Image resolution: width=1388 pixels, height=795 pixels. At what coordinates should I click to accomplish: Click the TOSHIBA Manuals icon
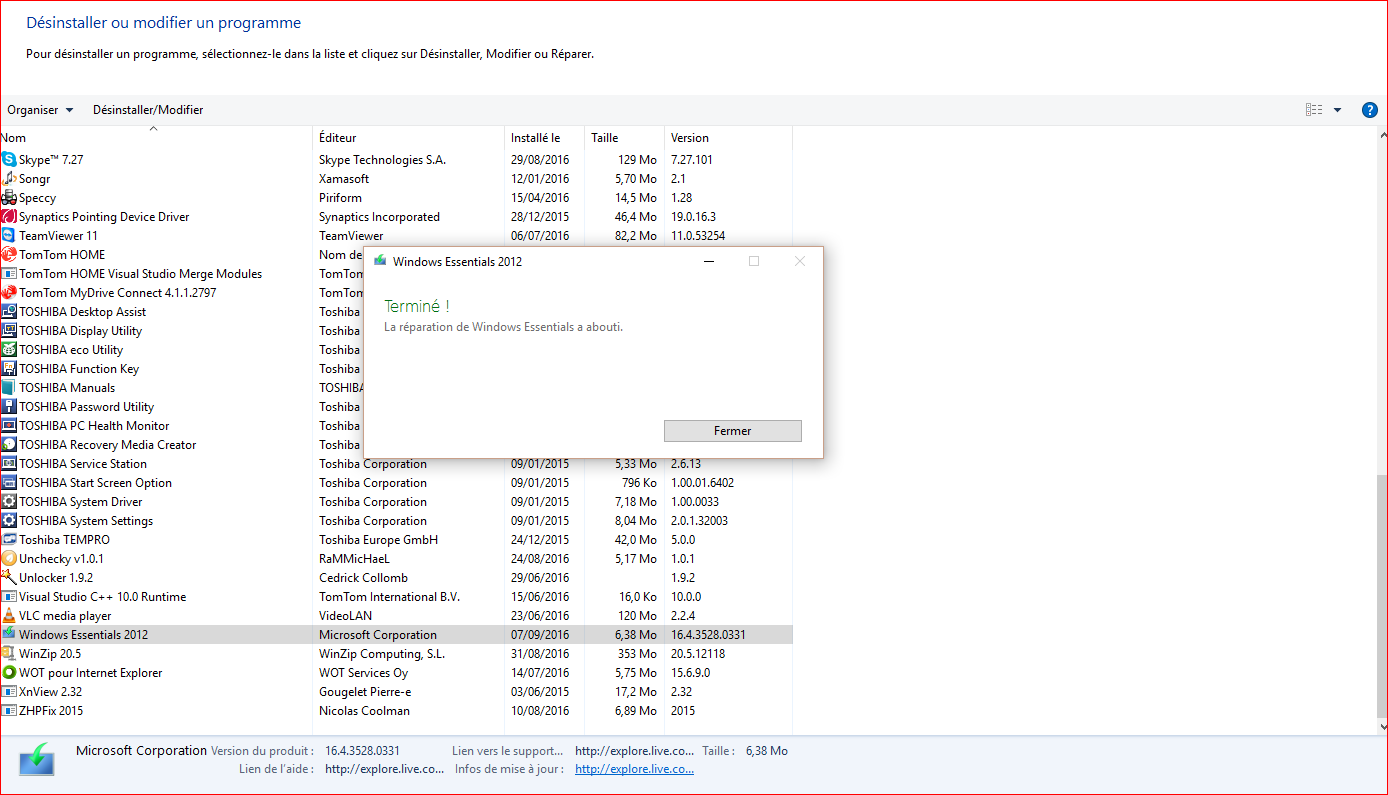tap(9, 388)
